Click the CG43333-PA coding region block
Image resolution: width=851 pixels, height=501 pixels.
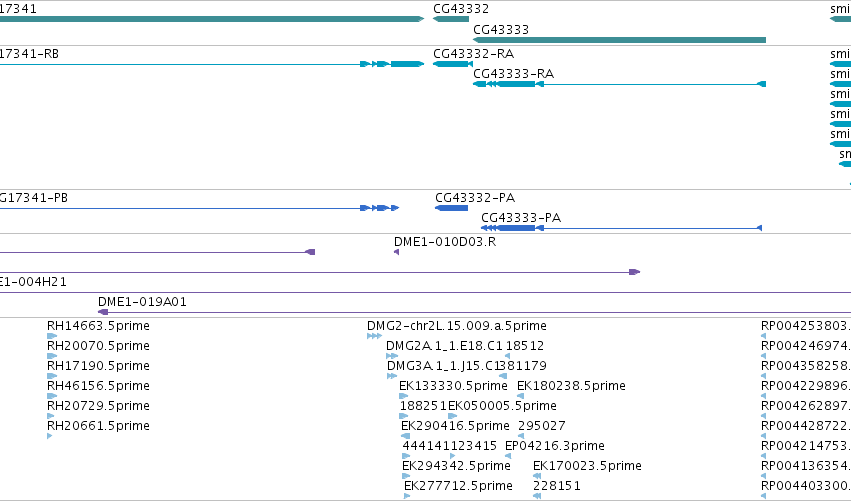517,228
